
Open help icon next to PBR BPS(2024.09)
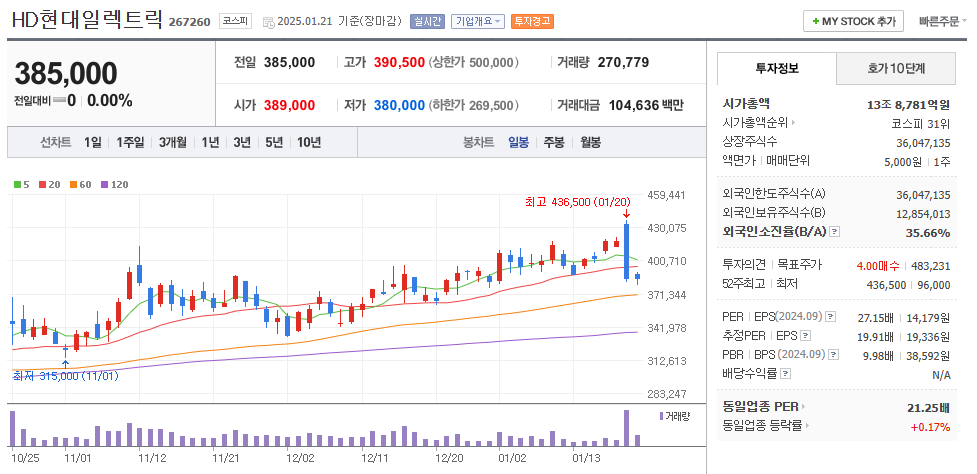click(x=834, y=355)
